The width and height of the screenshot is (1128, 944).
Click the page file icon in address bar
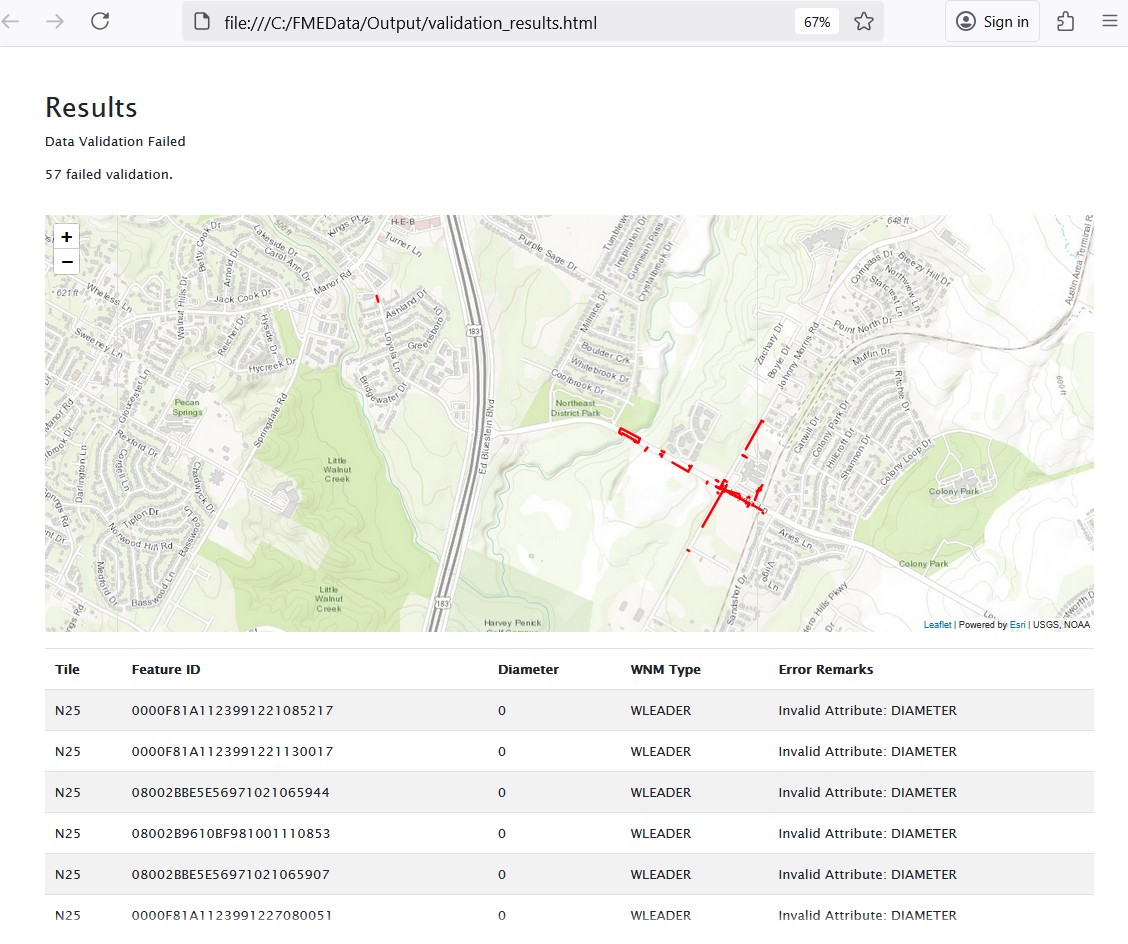click(203, 22)
